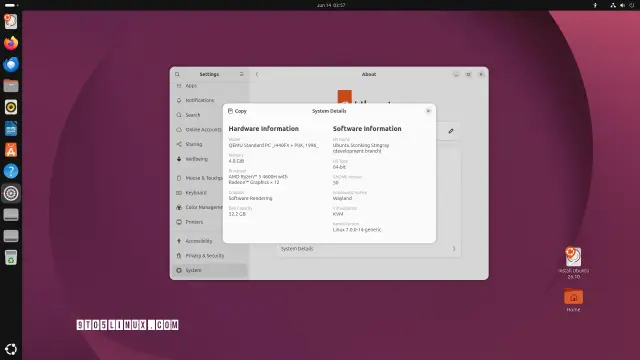The image size is (640, 360).
Task: Click the '32.2 GB' disk capacity value
Action: click(237, 214)
